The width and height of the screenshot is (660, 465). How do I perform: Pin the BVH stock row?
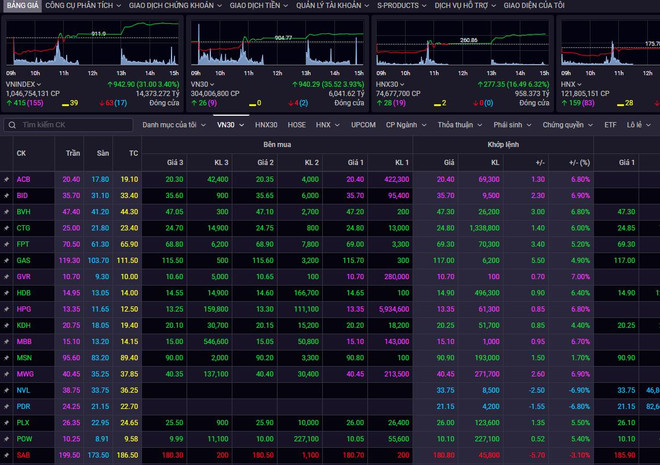(x=6, y=212)
